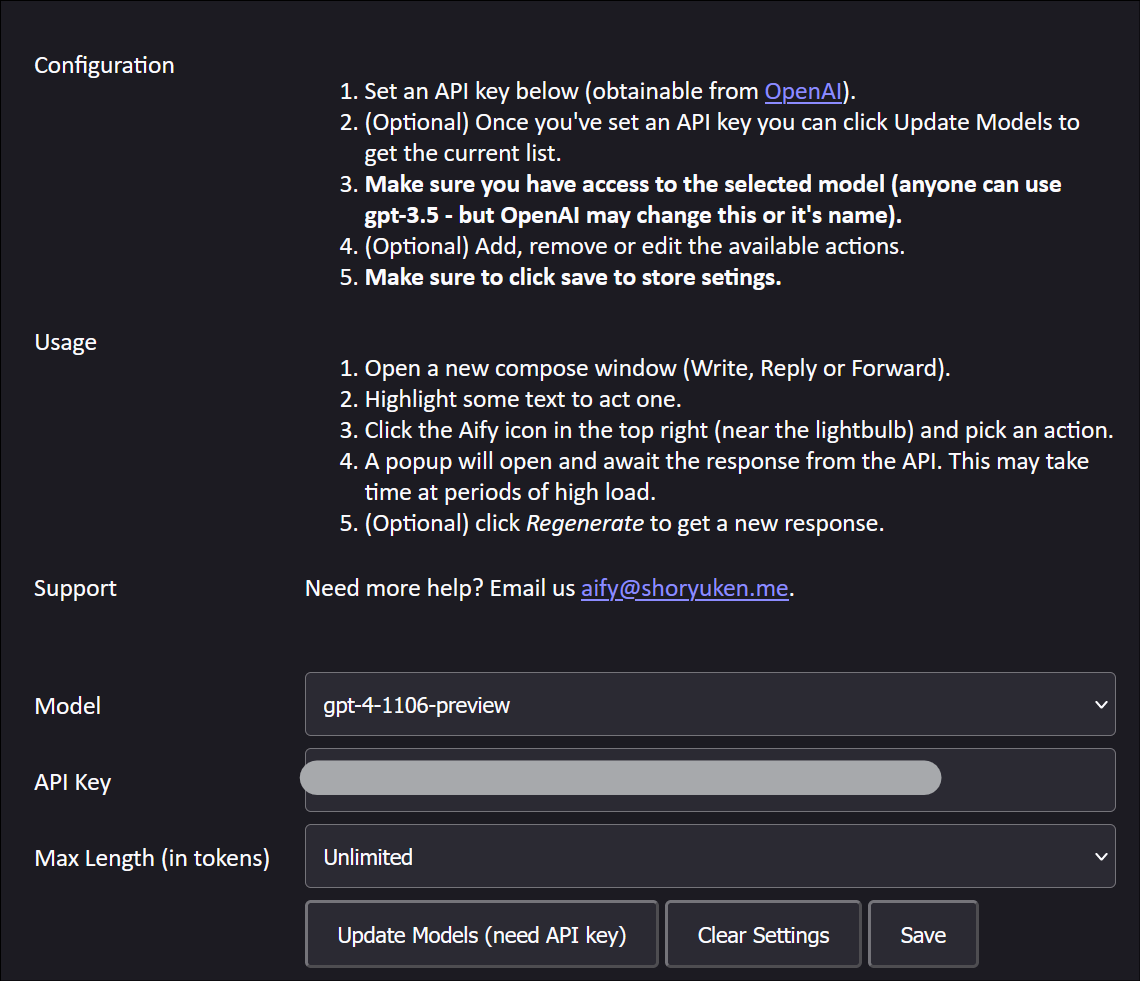Click the italic Regenerate word in Usage
1140x981 pixels.
pos(585,523)
